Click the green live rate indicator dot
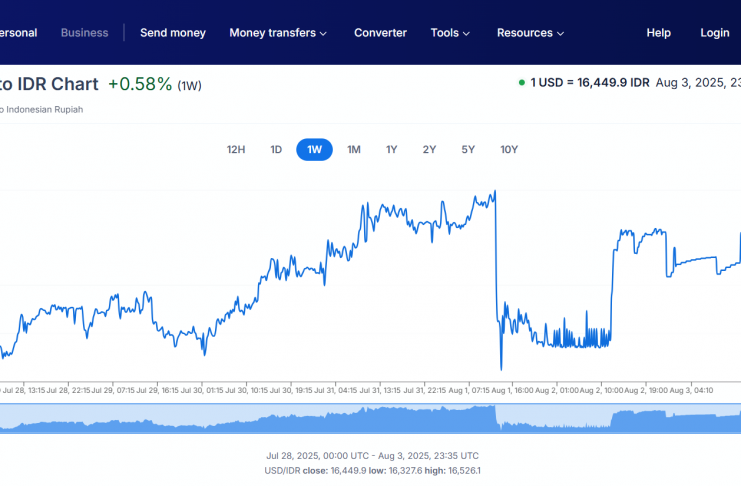The image size is (741, 486). pos(521,83)
